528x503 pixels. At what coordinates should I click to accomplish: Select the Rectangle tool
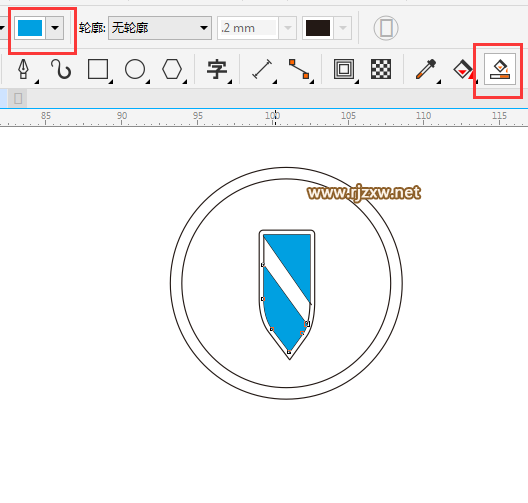click(x=98, y=69)
